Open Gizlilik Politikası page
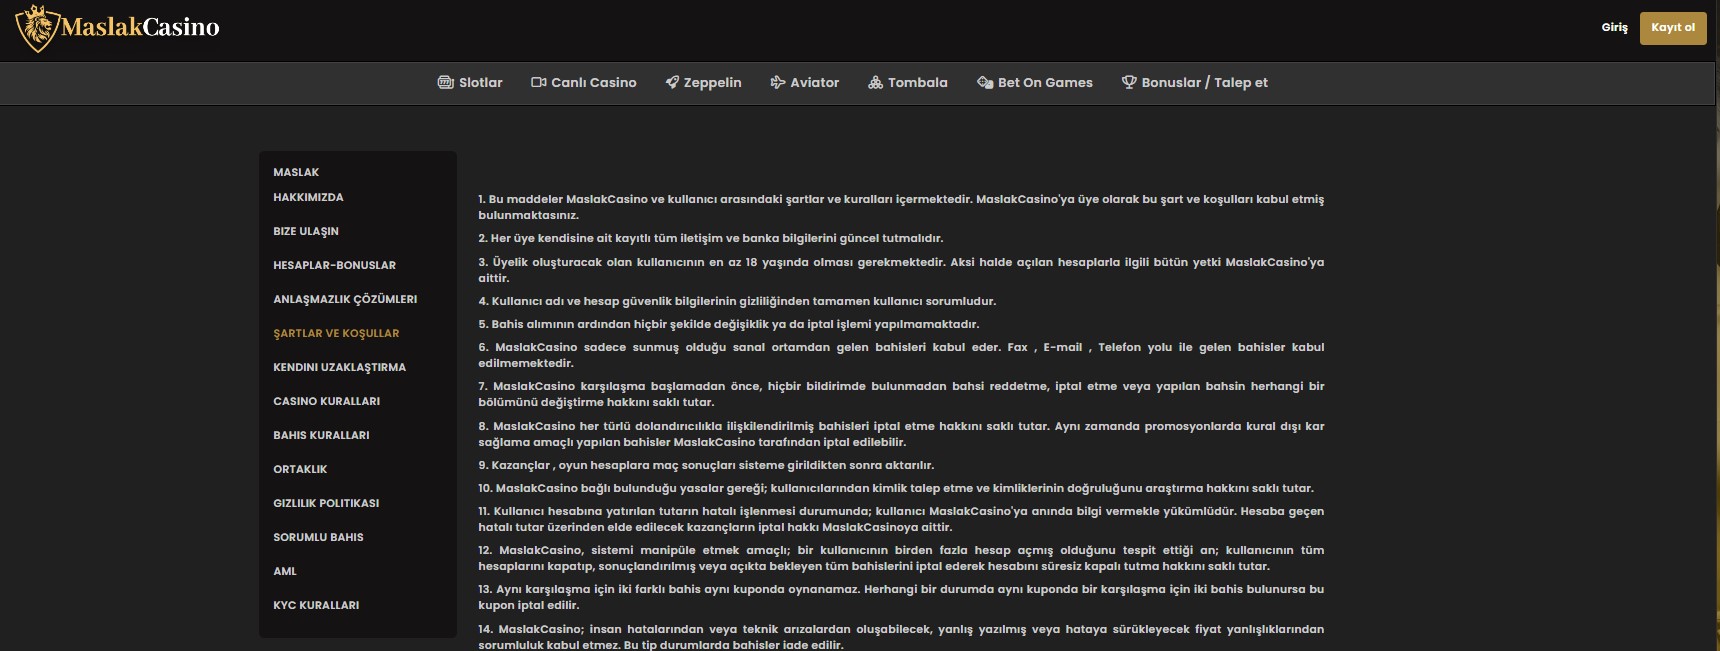 [326, 503]
